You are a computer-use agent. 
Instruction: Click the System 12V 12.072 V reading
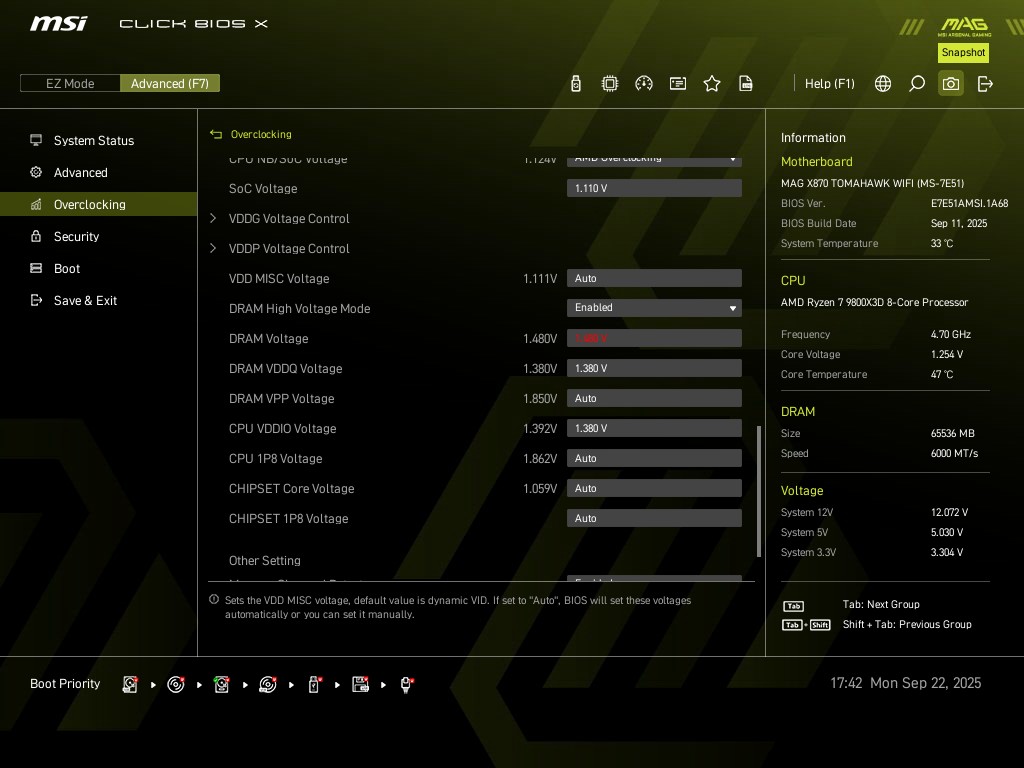[x=949, y=513]
